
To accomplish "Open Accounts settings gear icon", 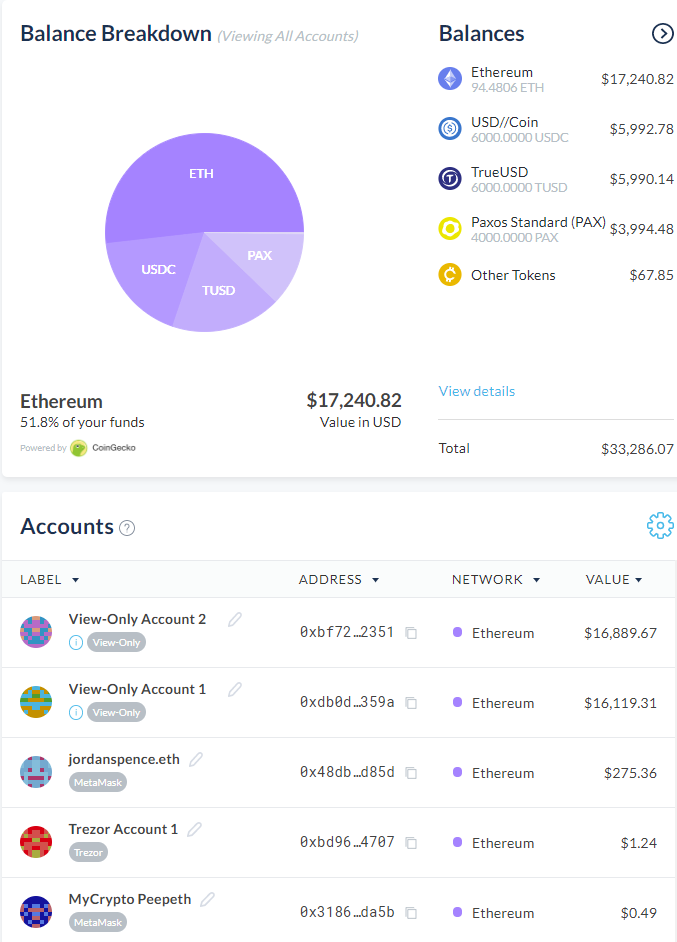I will pyautogui.click(x=660, y=526).
